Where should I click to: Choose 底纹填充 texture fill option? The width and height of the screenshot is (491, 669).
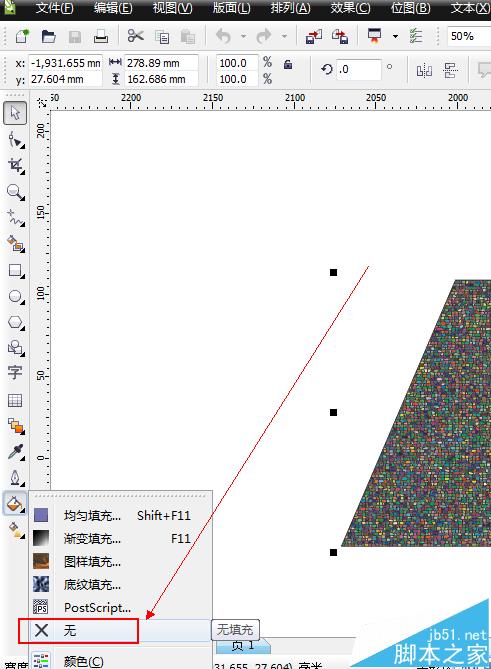[120, 585]
